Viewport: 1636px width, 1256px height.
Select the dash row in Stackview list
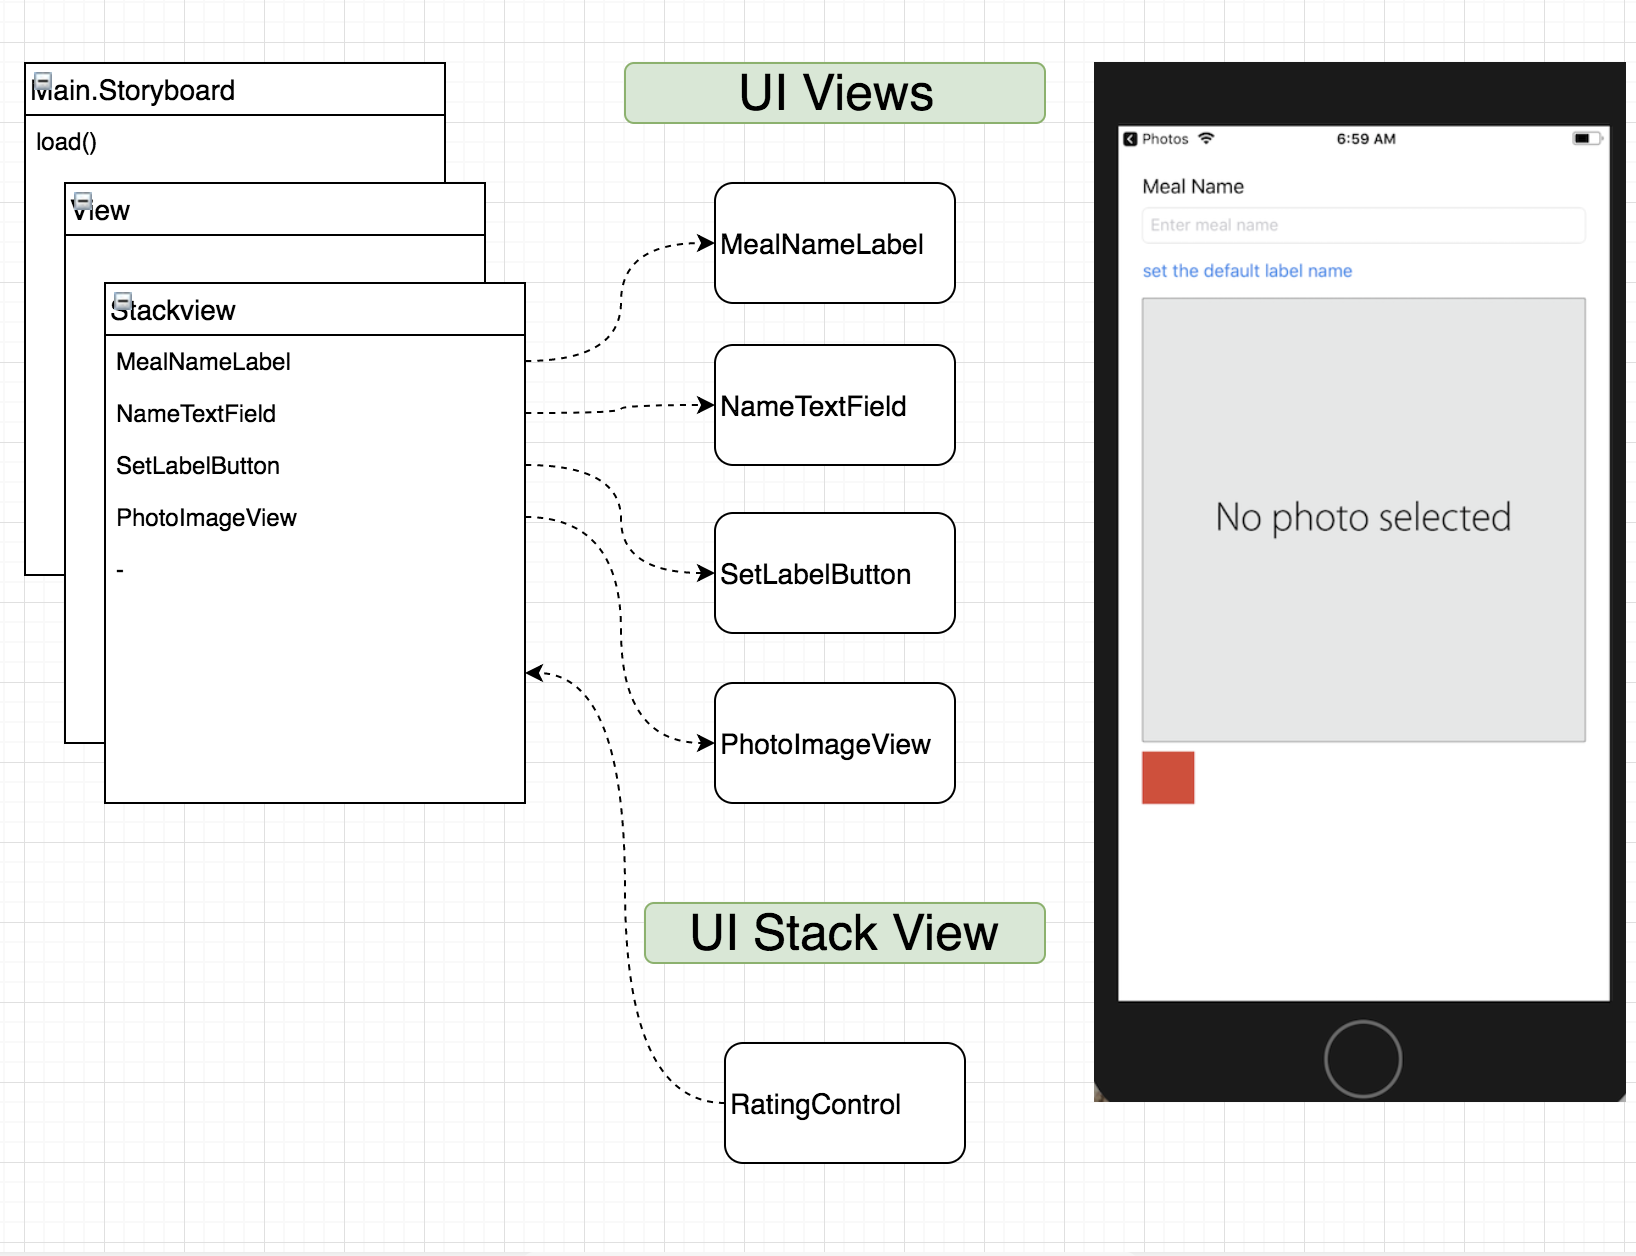pyautogui.click(x=314, y=570)
